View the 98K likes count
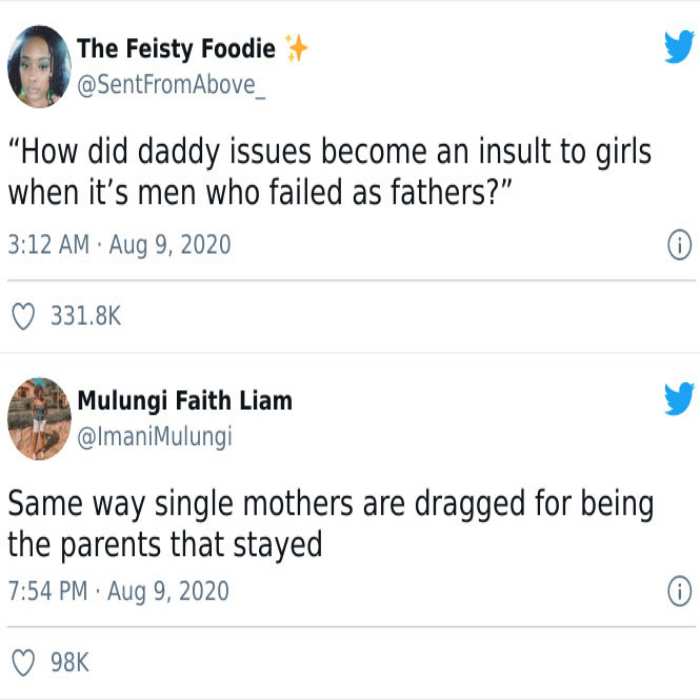Viewport: 700px width, 700px height. click(70, 662)
